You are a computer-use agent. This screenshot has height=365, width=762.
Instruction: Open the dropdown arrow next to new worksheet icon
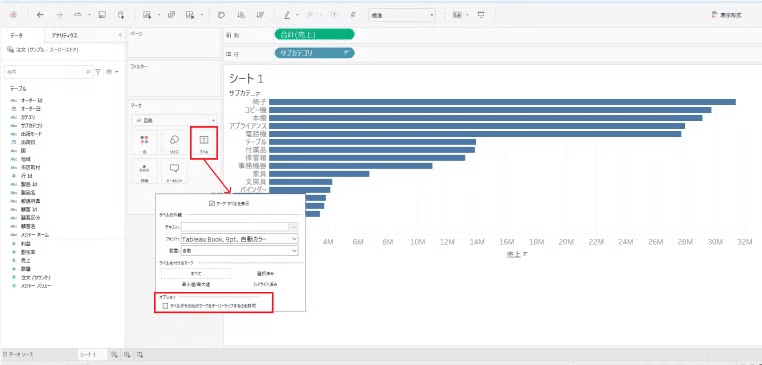click(x=158, y=15)
